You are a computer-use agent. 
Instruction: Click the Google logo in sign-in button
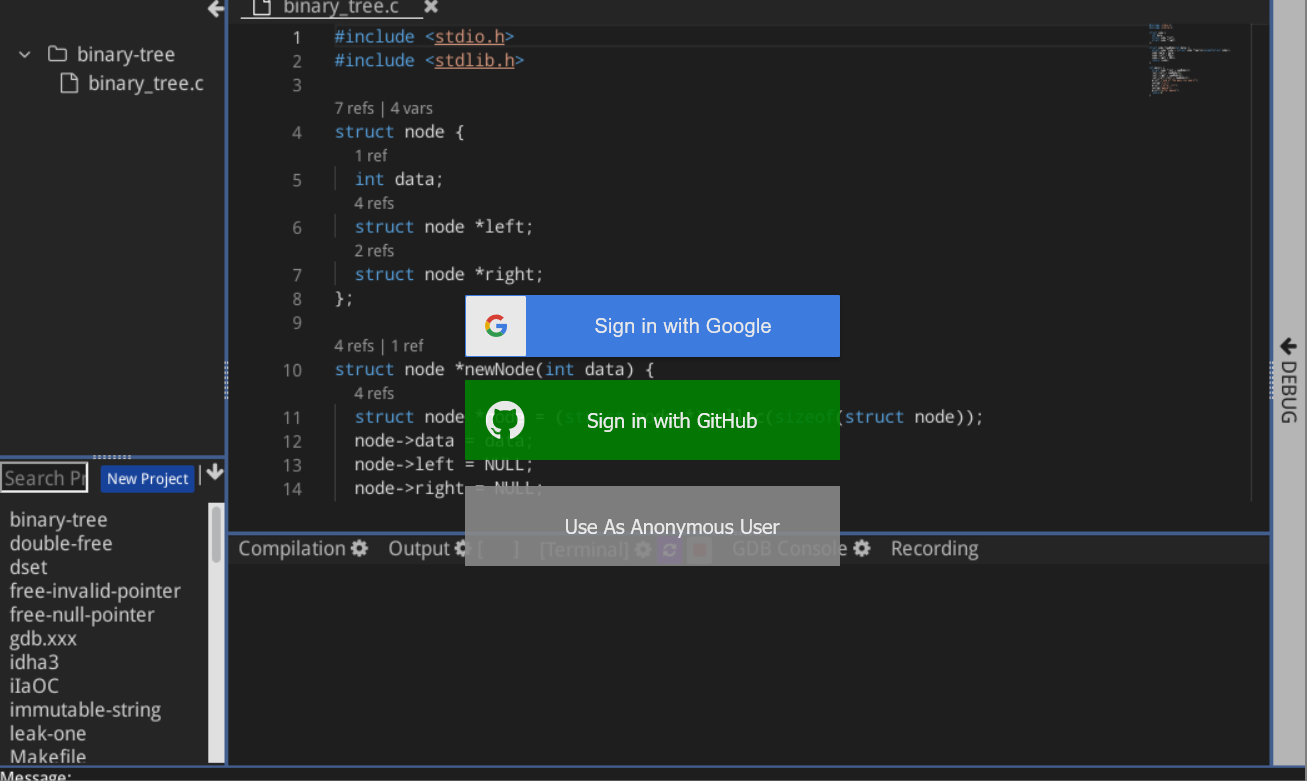click(x=496, y=326)
